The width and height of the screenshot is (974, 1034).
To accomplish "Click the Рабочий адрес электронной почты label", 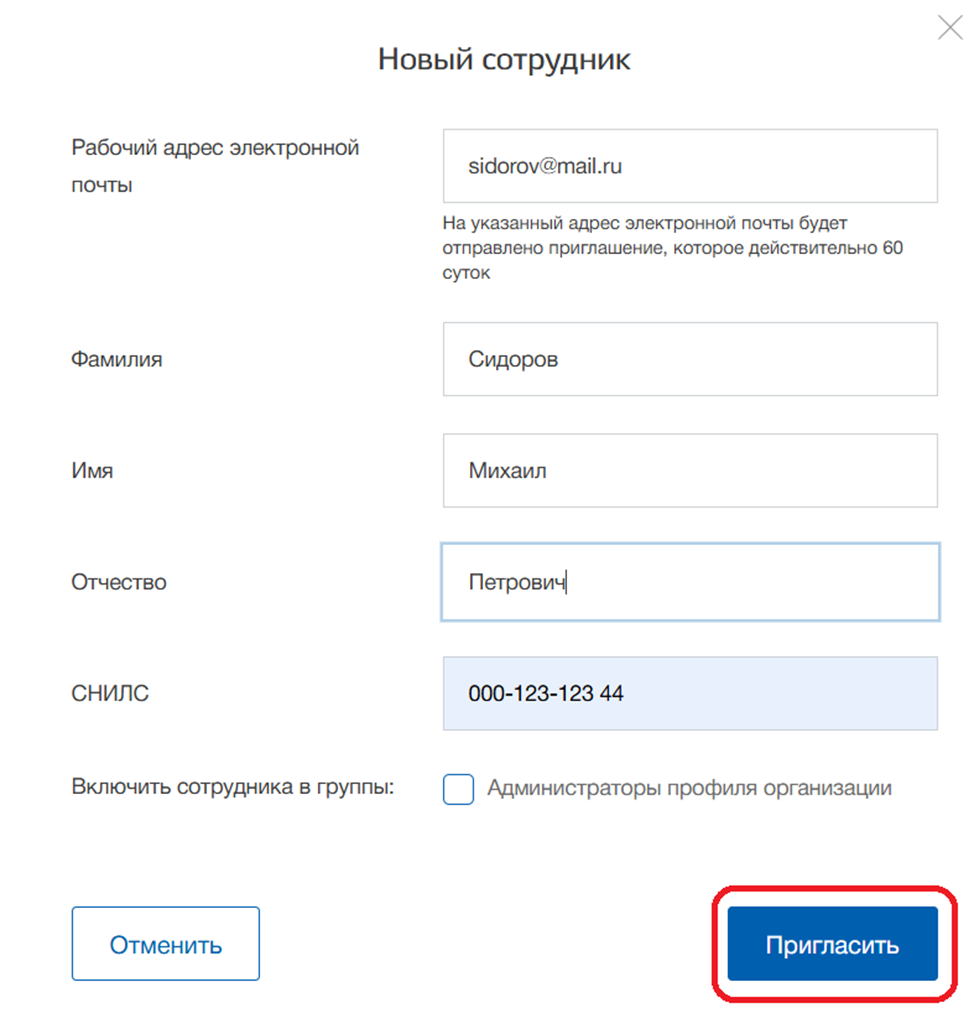I will coord(214,166).
